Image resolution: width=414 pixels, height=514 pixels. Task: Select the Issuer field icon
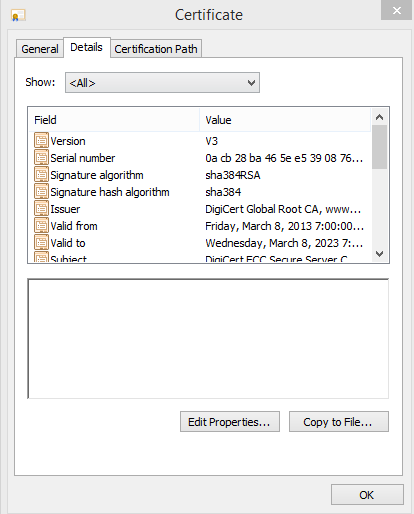tap(41, 208)
